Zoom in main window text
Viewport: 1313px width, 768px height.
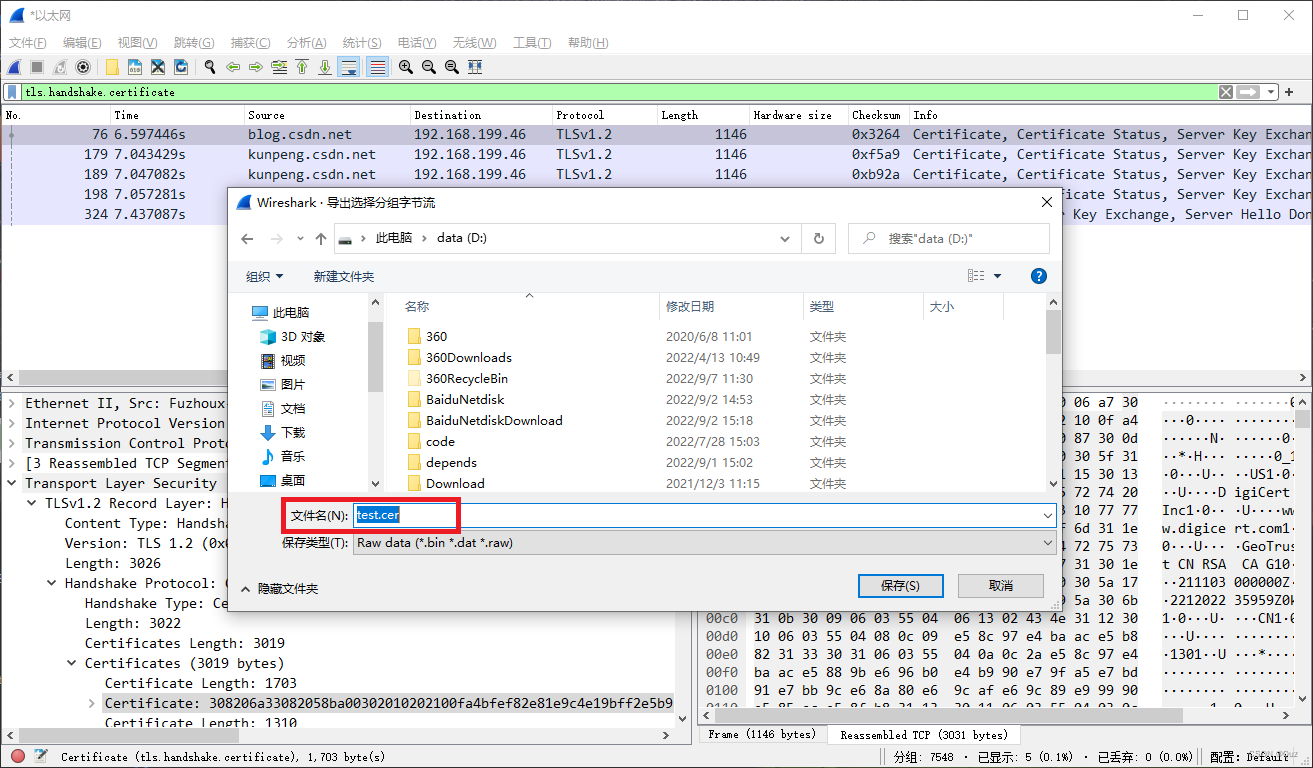[x=406, y=67]
